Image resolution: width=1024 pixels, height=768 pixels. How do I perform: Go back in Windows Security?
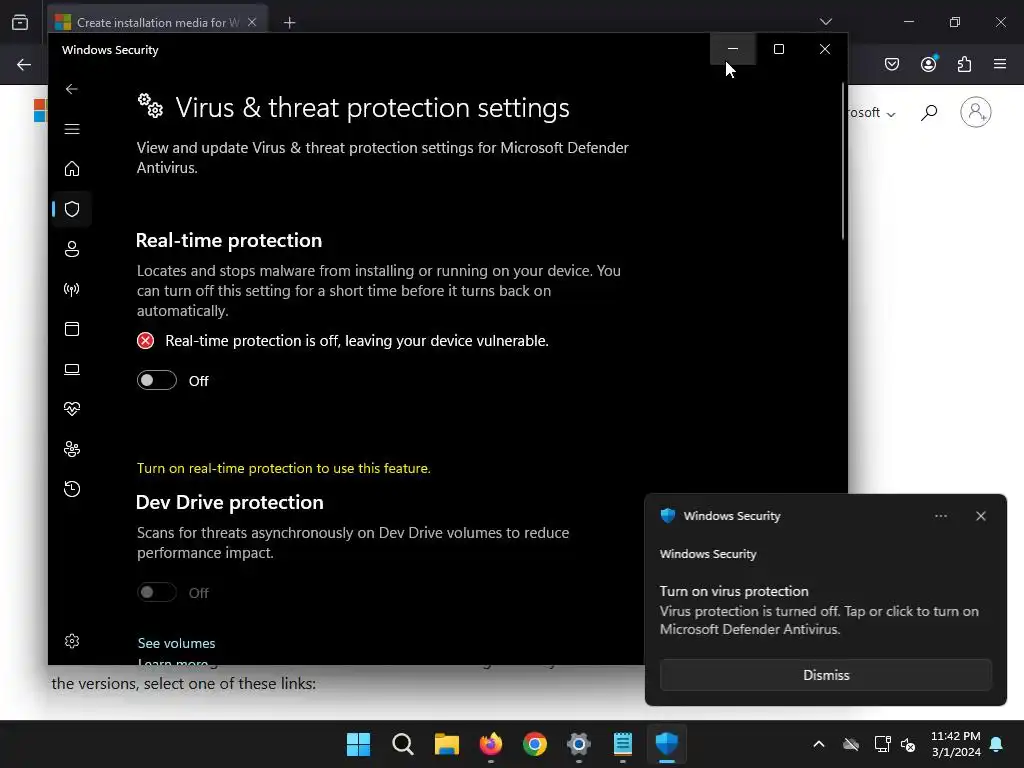(72, 89)
